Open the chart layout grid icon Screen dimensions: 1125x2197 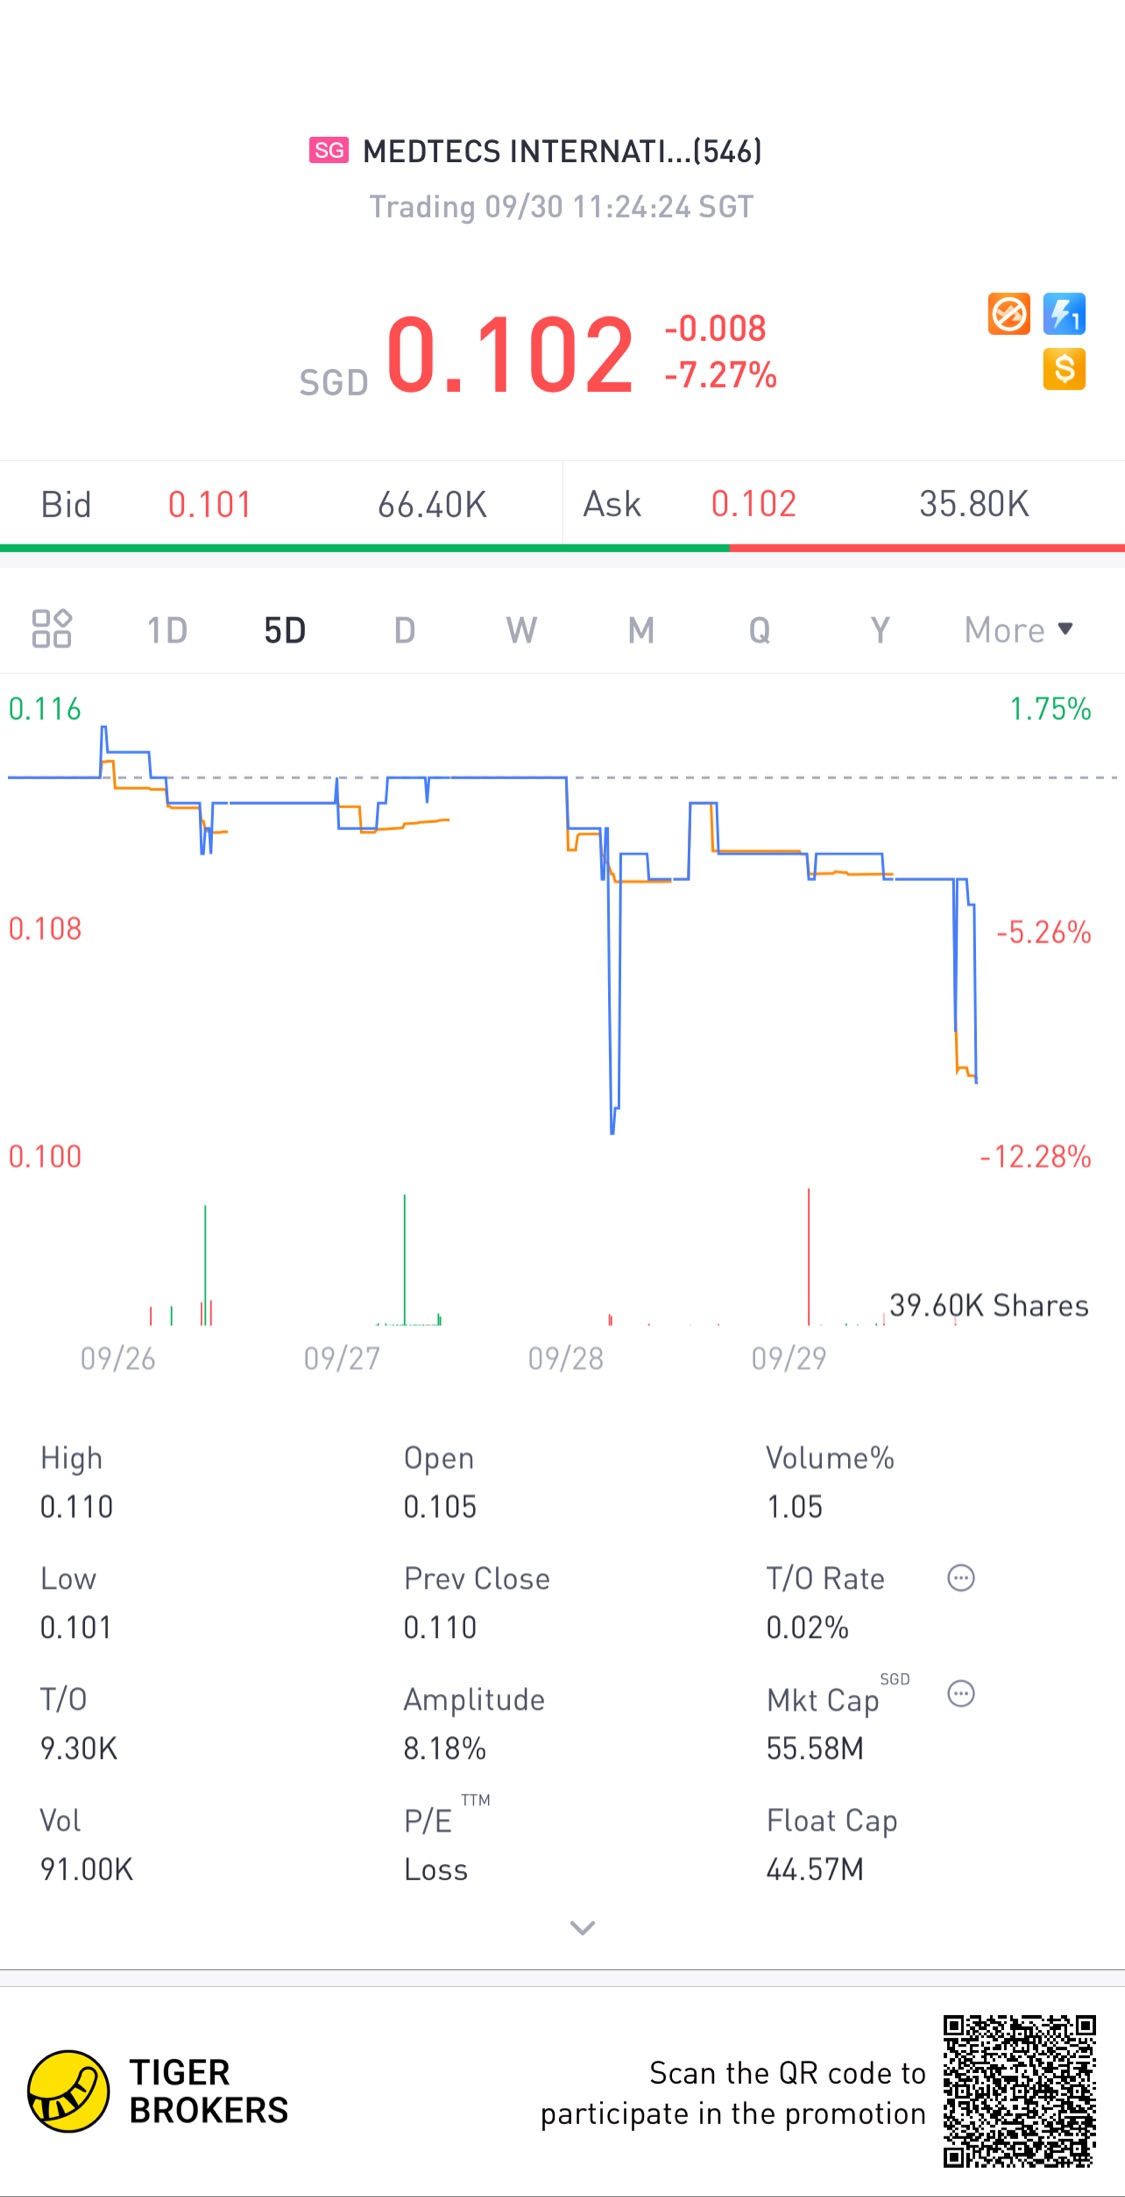pyautogui.click(x=52, y=629)
